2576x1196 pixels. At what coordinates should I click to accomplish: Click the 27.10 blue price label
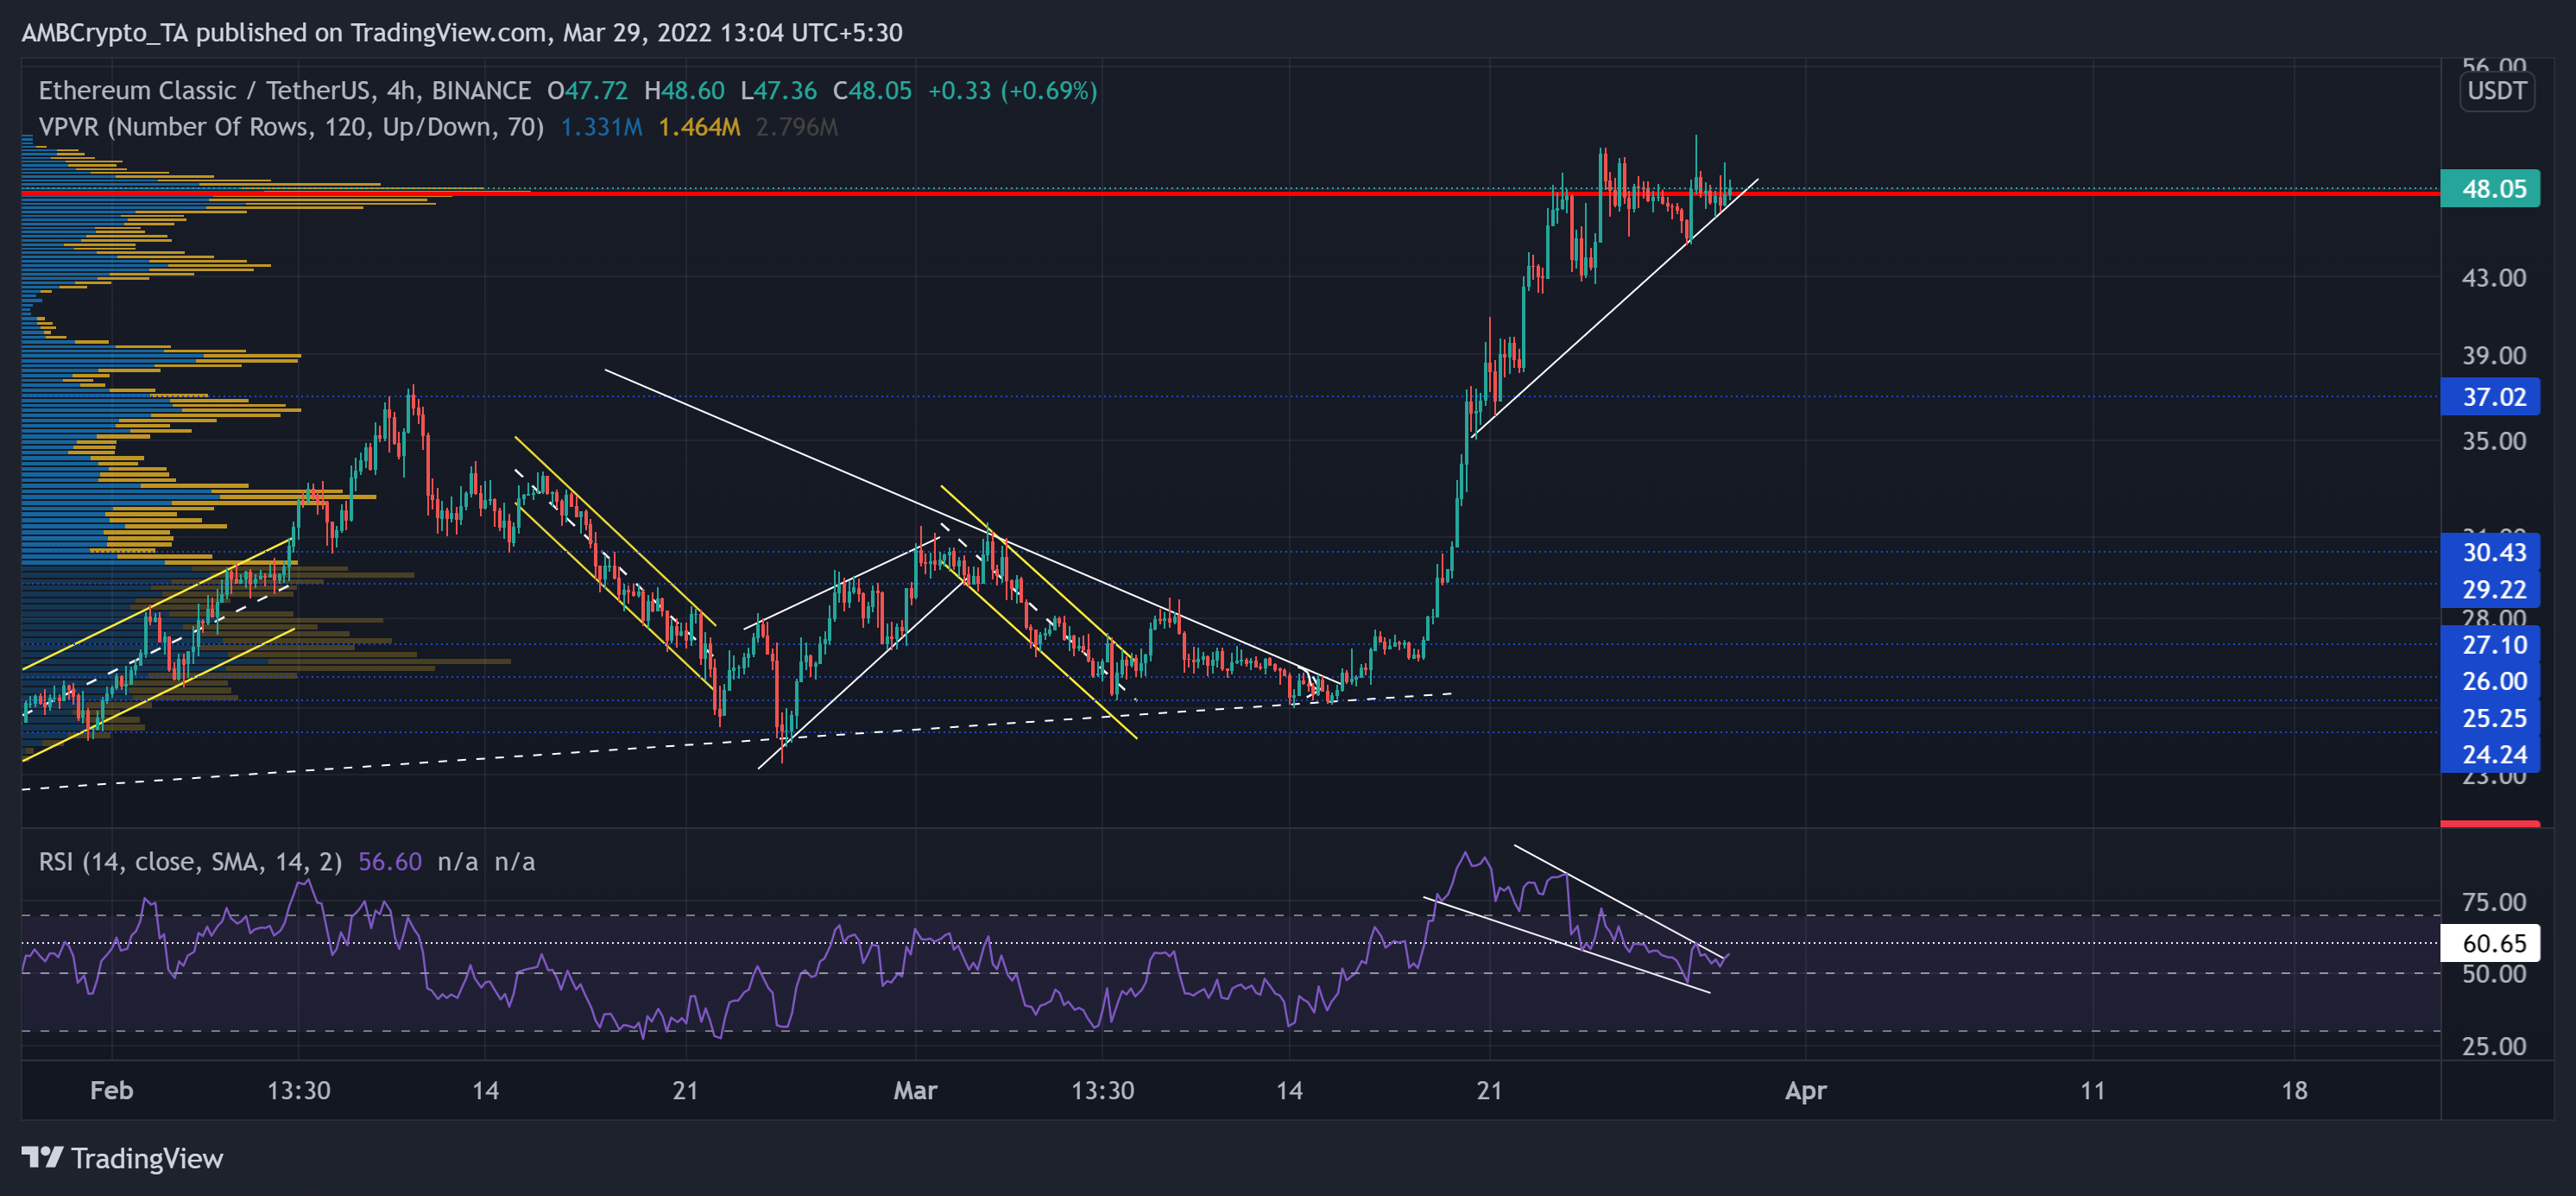pos(2489,645)
